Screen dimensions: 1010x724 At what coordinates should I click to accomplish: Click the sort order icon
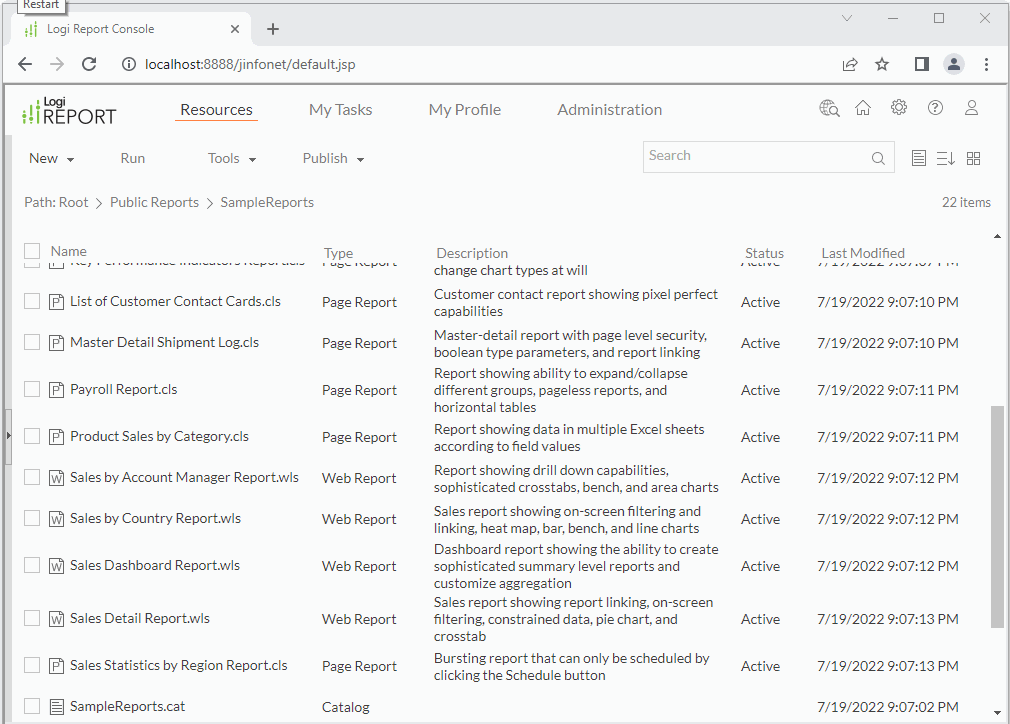click(x=946, y=159)
